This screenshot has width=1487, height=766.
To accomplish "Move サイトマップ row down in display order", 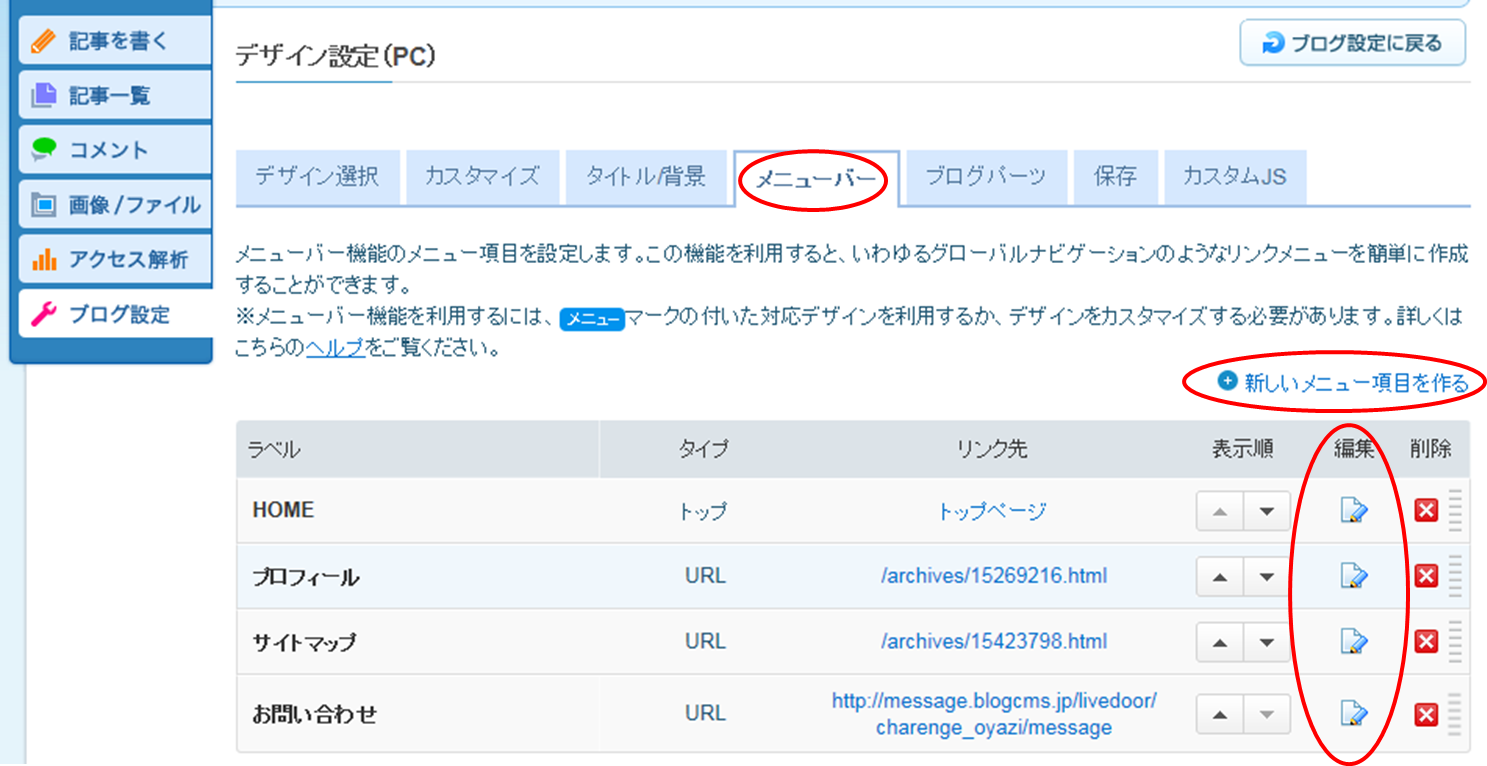I will [x=1267, y=641].
